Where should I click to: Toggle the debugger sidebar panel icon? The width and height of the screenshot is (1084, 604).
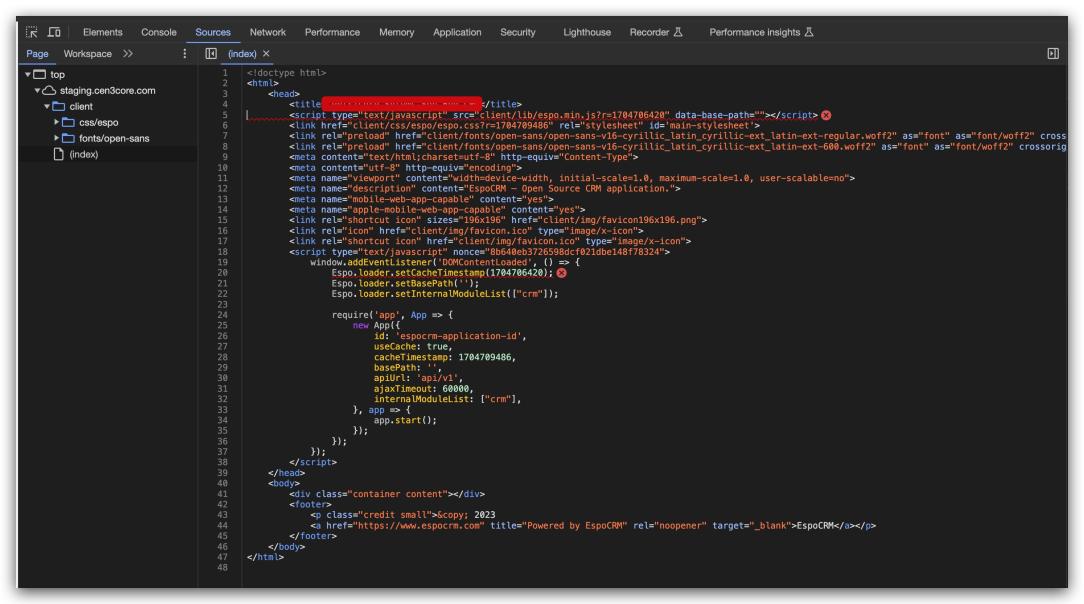(x=1053, y=53)
